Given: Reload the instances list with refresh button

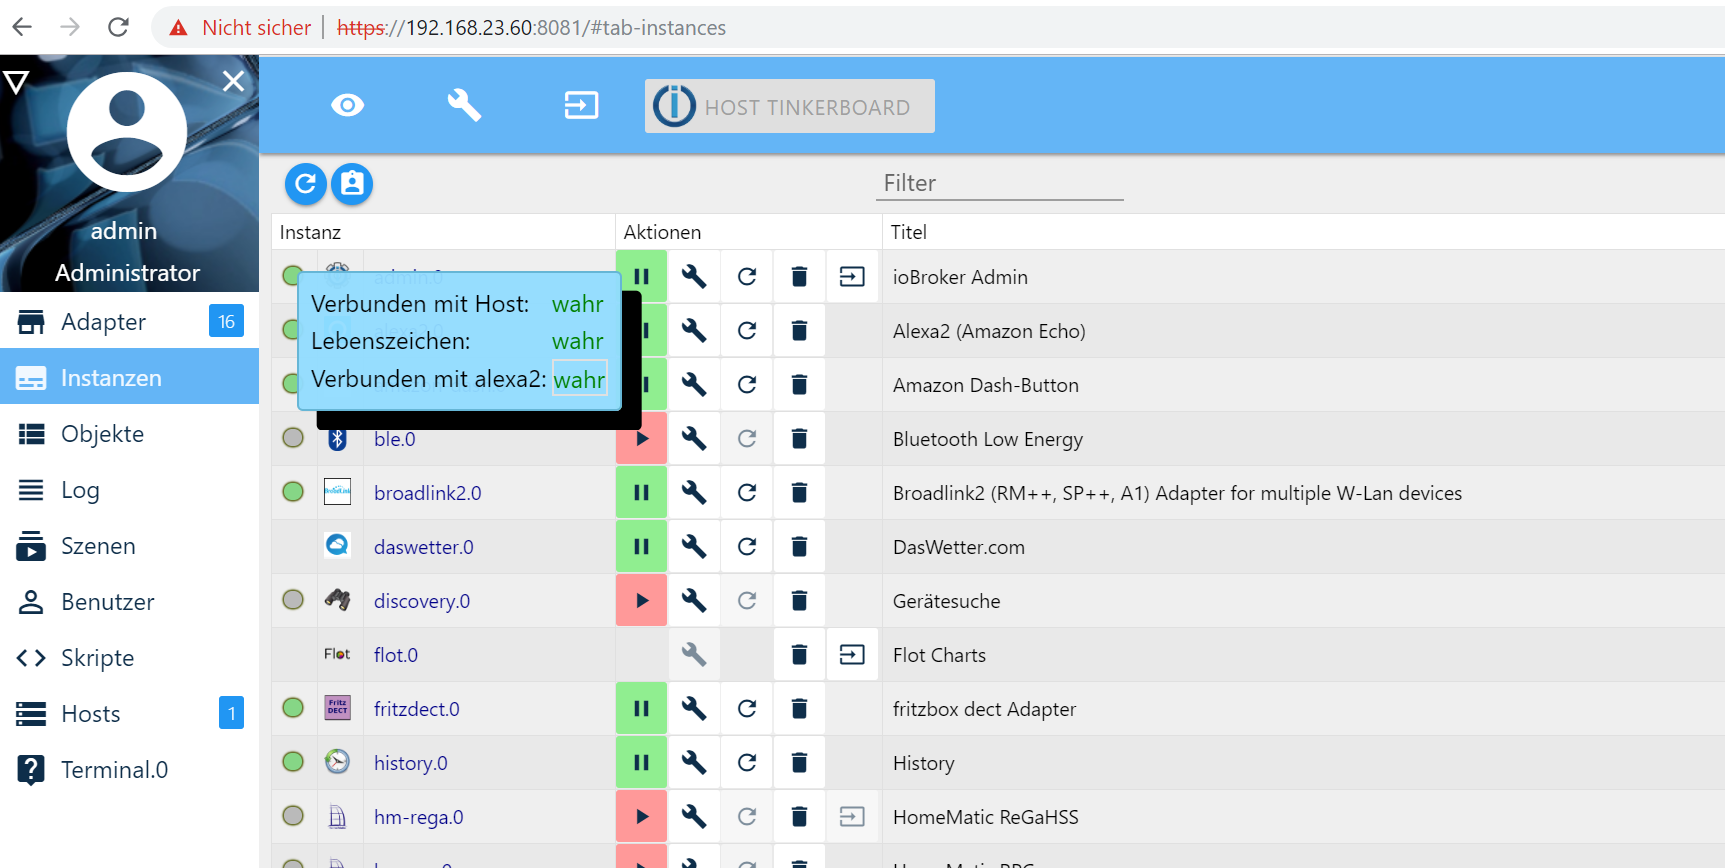Looking at the screenshot, I should tap(306, 184).
